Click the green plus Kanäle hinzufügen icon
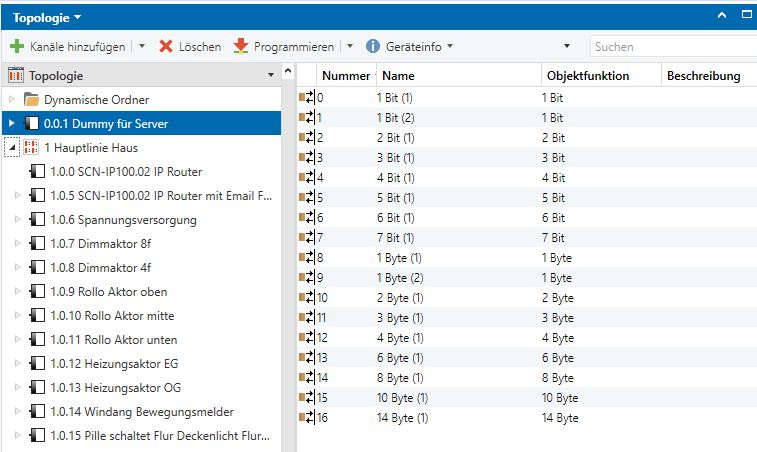Image resolution: width=757 pixels, height=452 pixels. 17,47
